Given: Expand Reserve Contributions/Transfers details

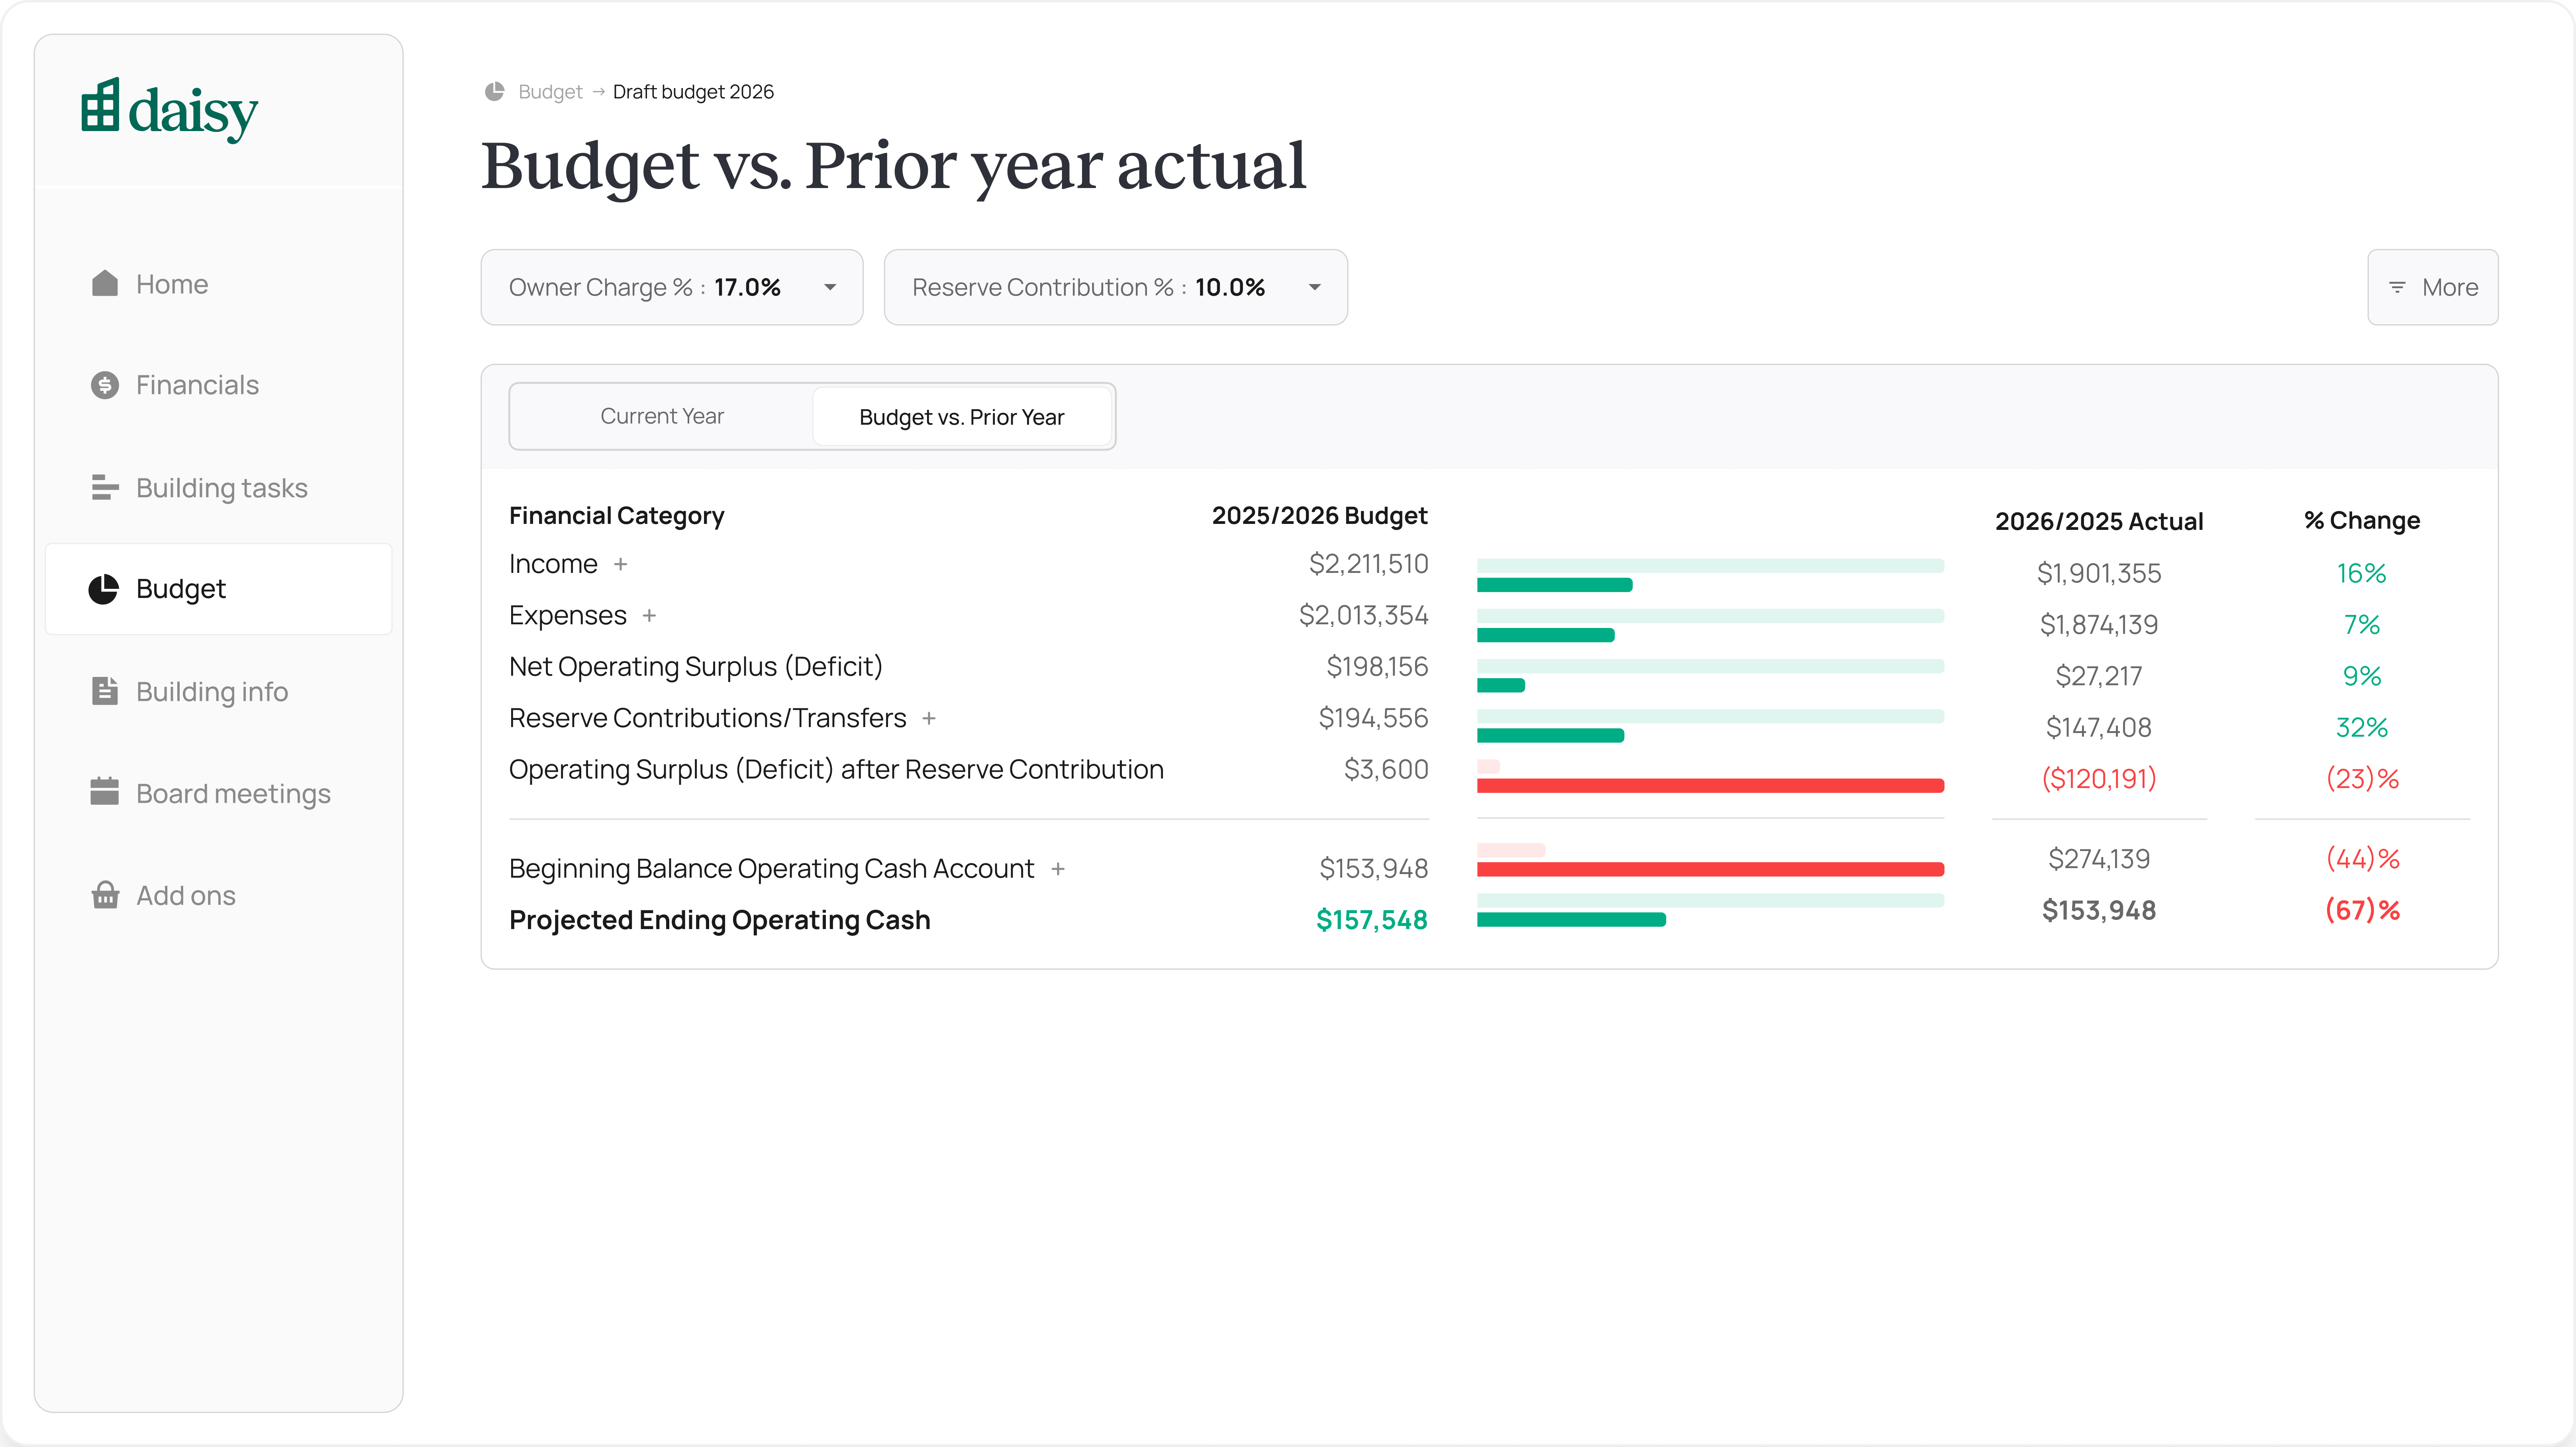Looking at the screenshot, I should coord(929,718).
